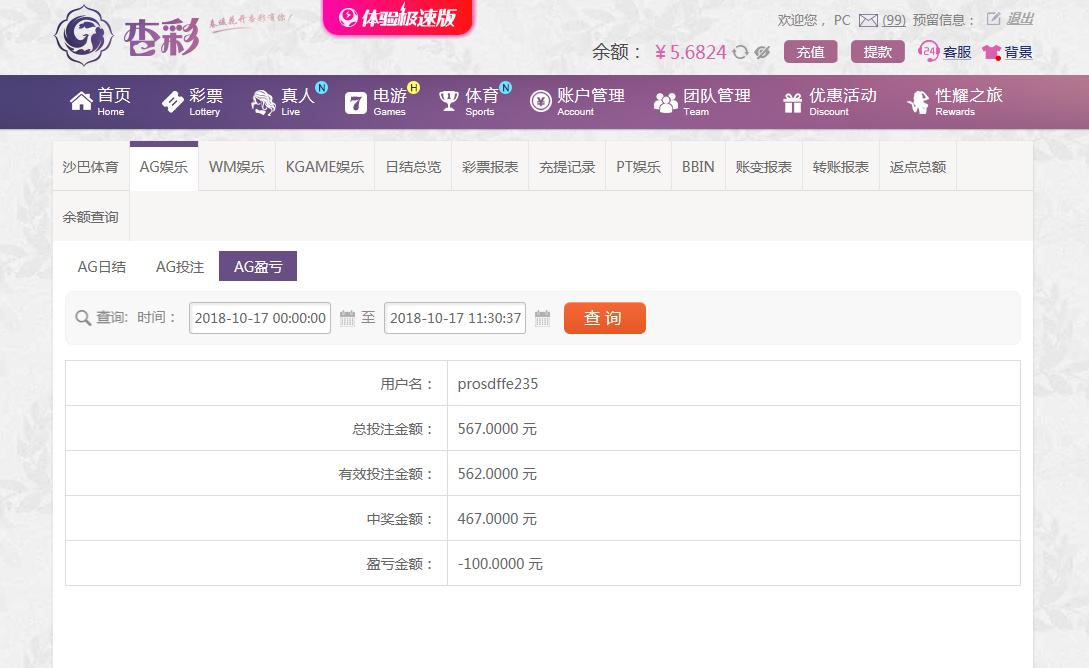Click the balance refresh icon
This screenshot has width=1089, height=668.
(740, 53)
